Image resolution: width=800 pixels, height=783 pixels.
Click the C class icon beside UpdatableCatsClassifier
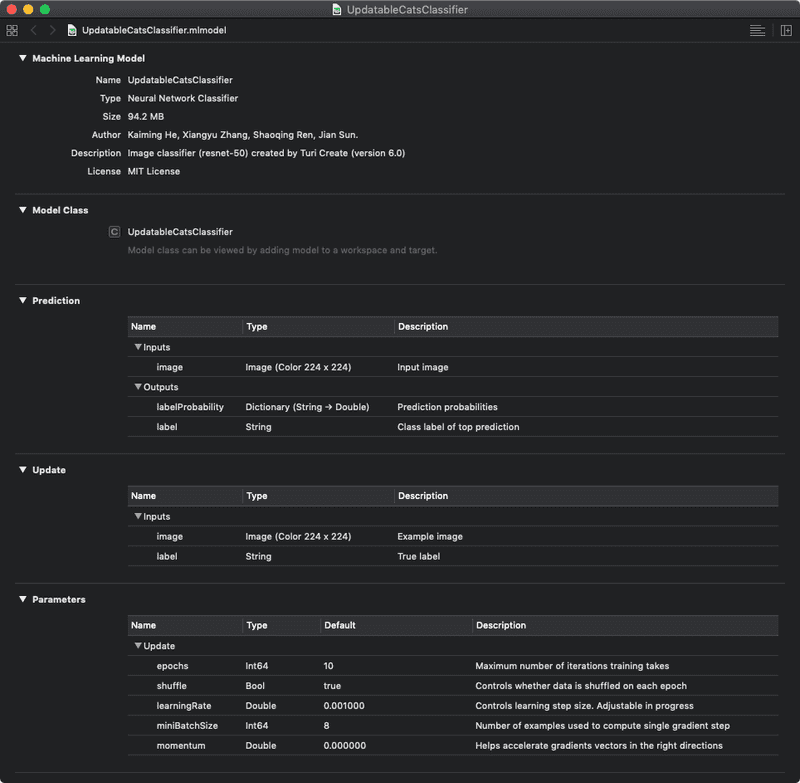(x=114, y=232)
